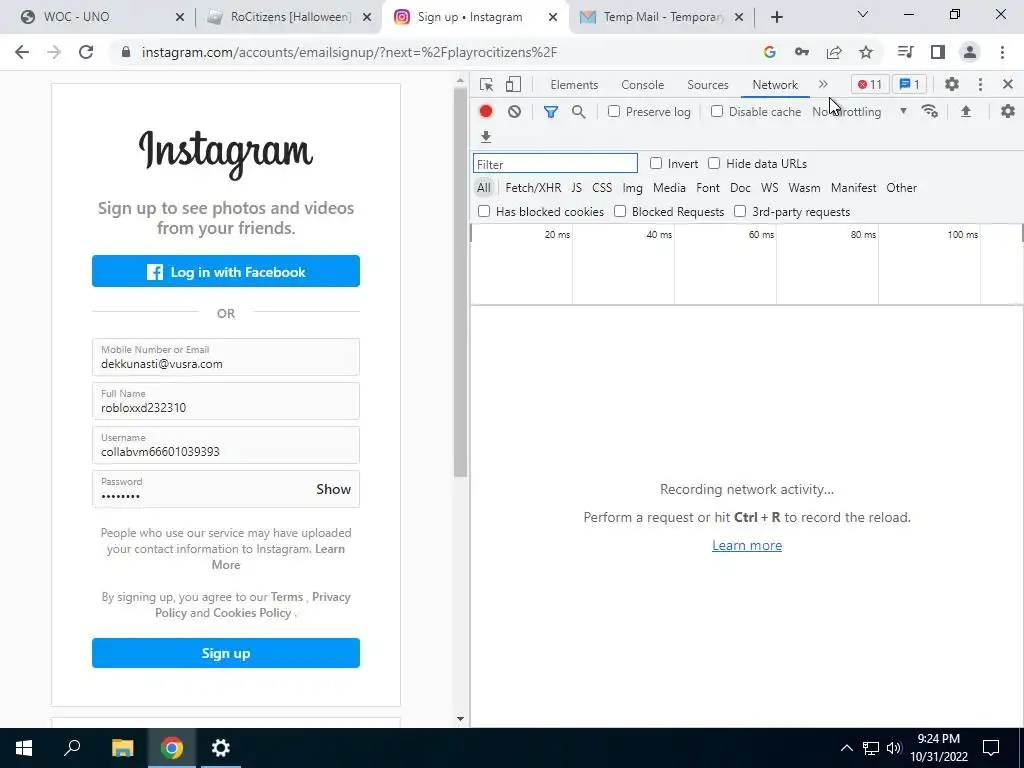Open new browser tab plus button
The image size is (1024, 768).
(776, 17)
